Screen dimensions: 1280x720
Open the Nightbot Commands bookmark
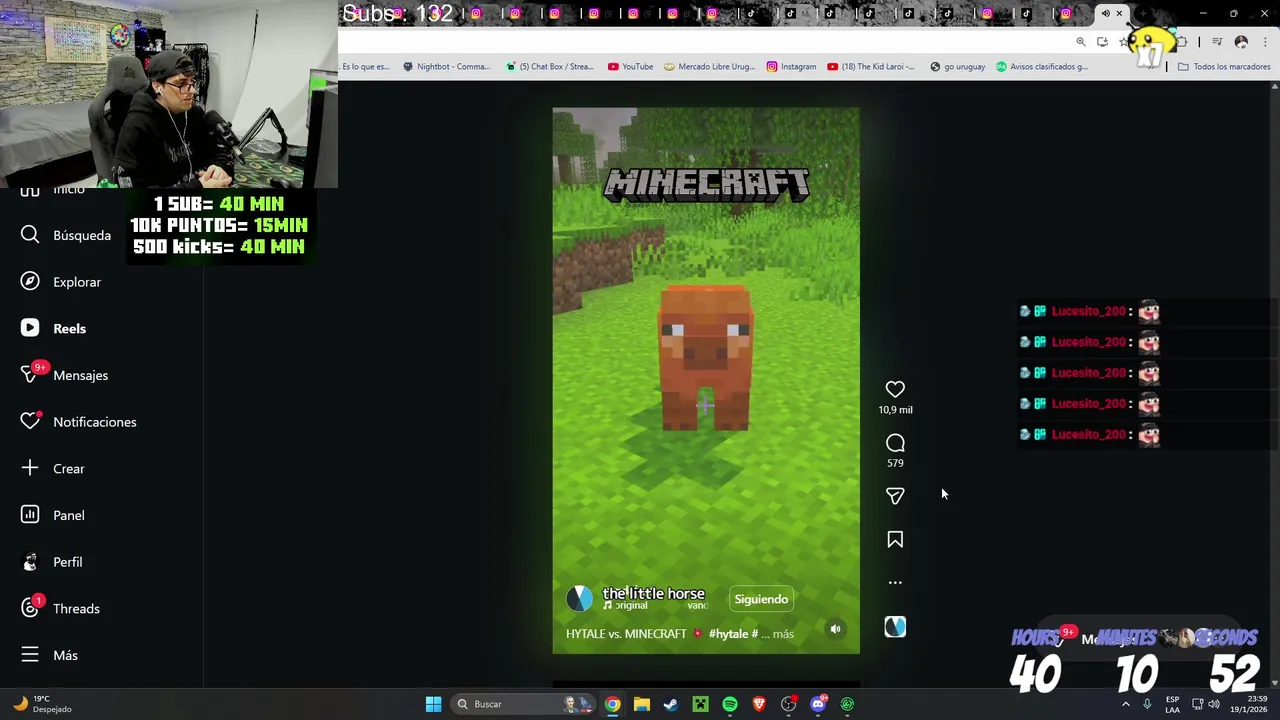(x=446, y=67)
